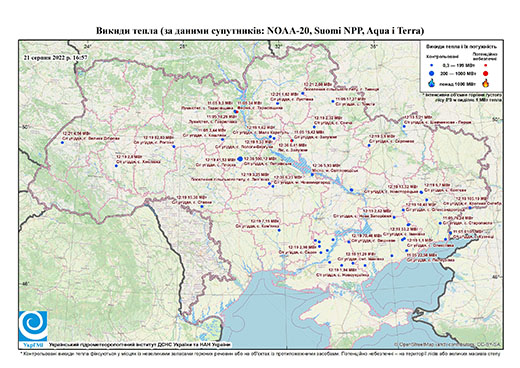Click the УкрГМІ spiral logo
The width and height of the screenshot is (520, 368).
point(33,326)
